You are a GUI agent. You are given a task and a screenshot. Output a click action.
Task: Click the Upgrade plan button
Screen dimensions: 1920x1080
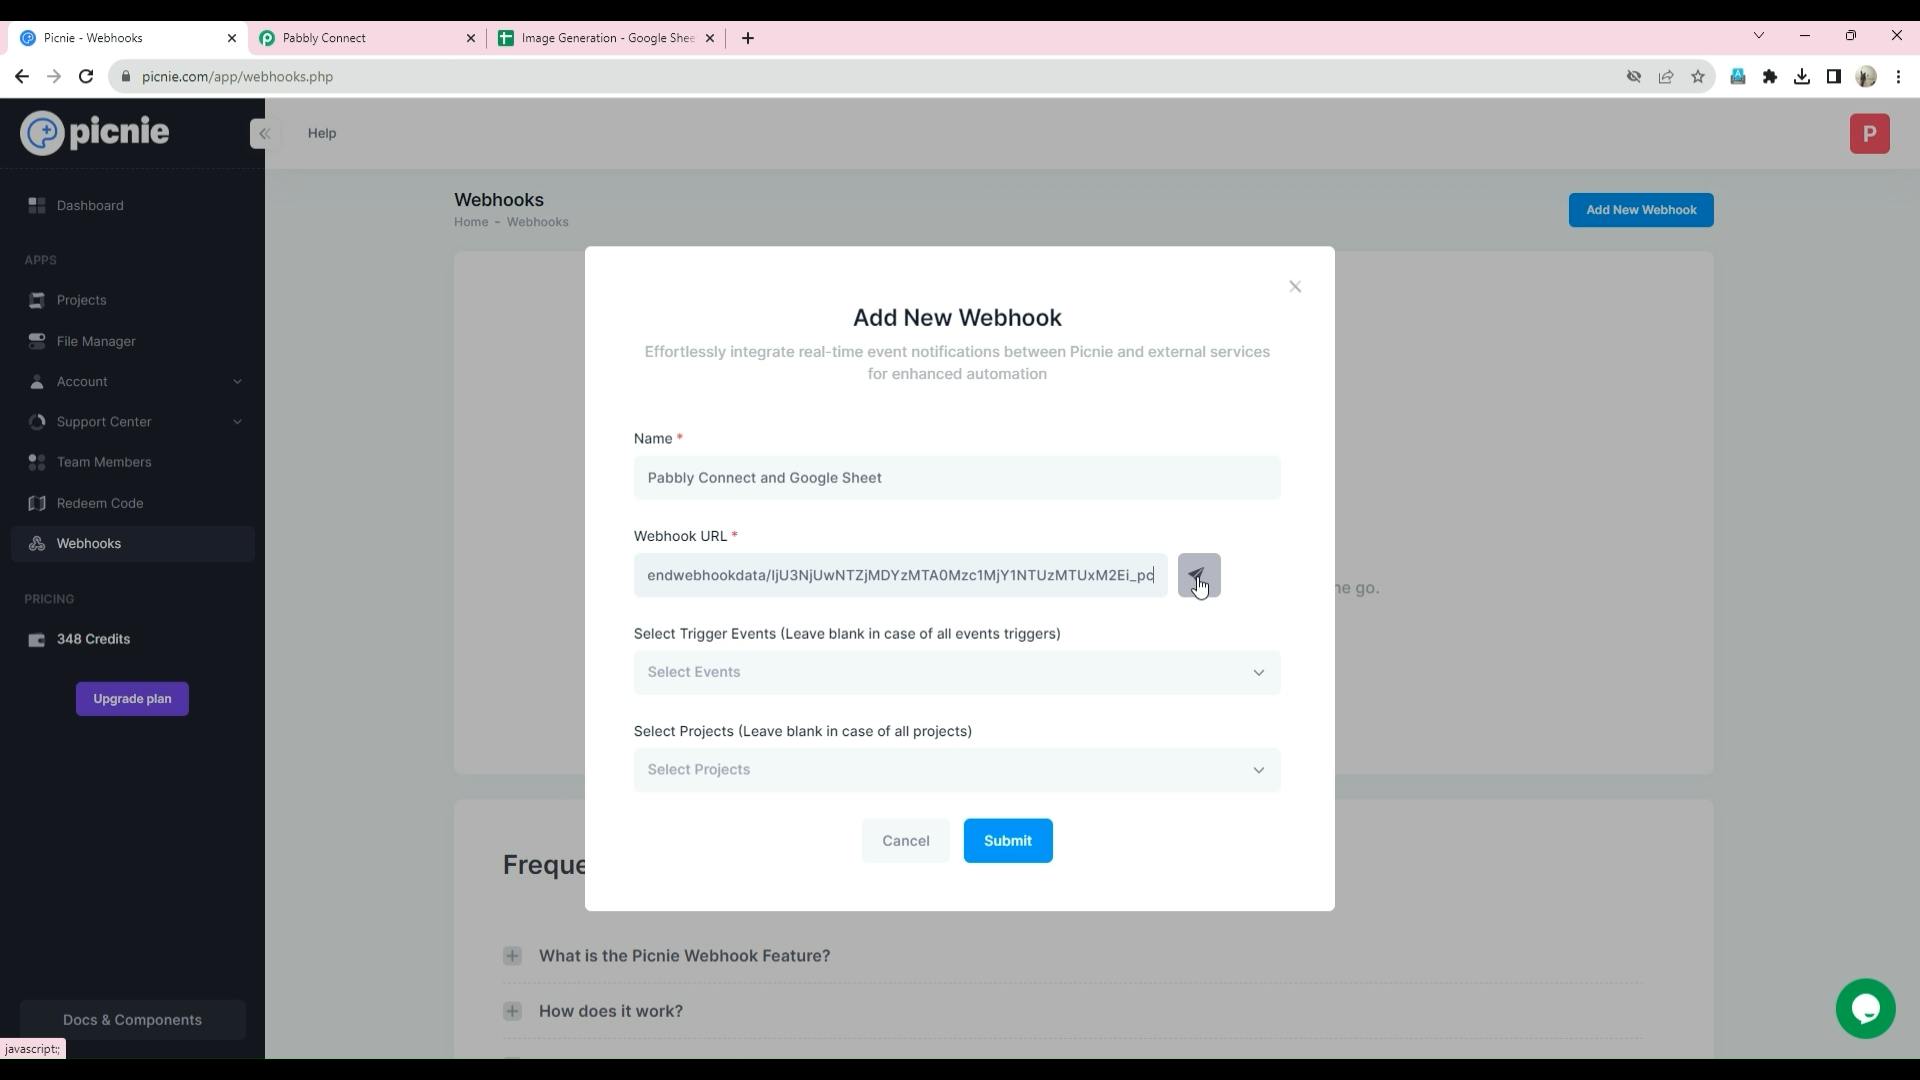(x=132, y=699)
